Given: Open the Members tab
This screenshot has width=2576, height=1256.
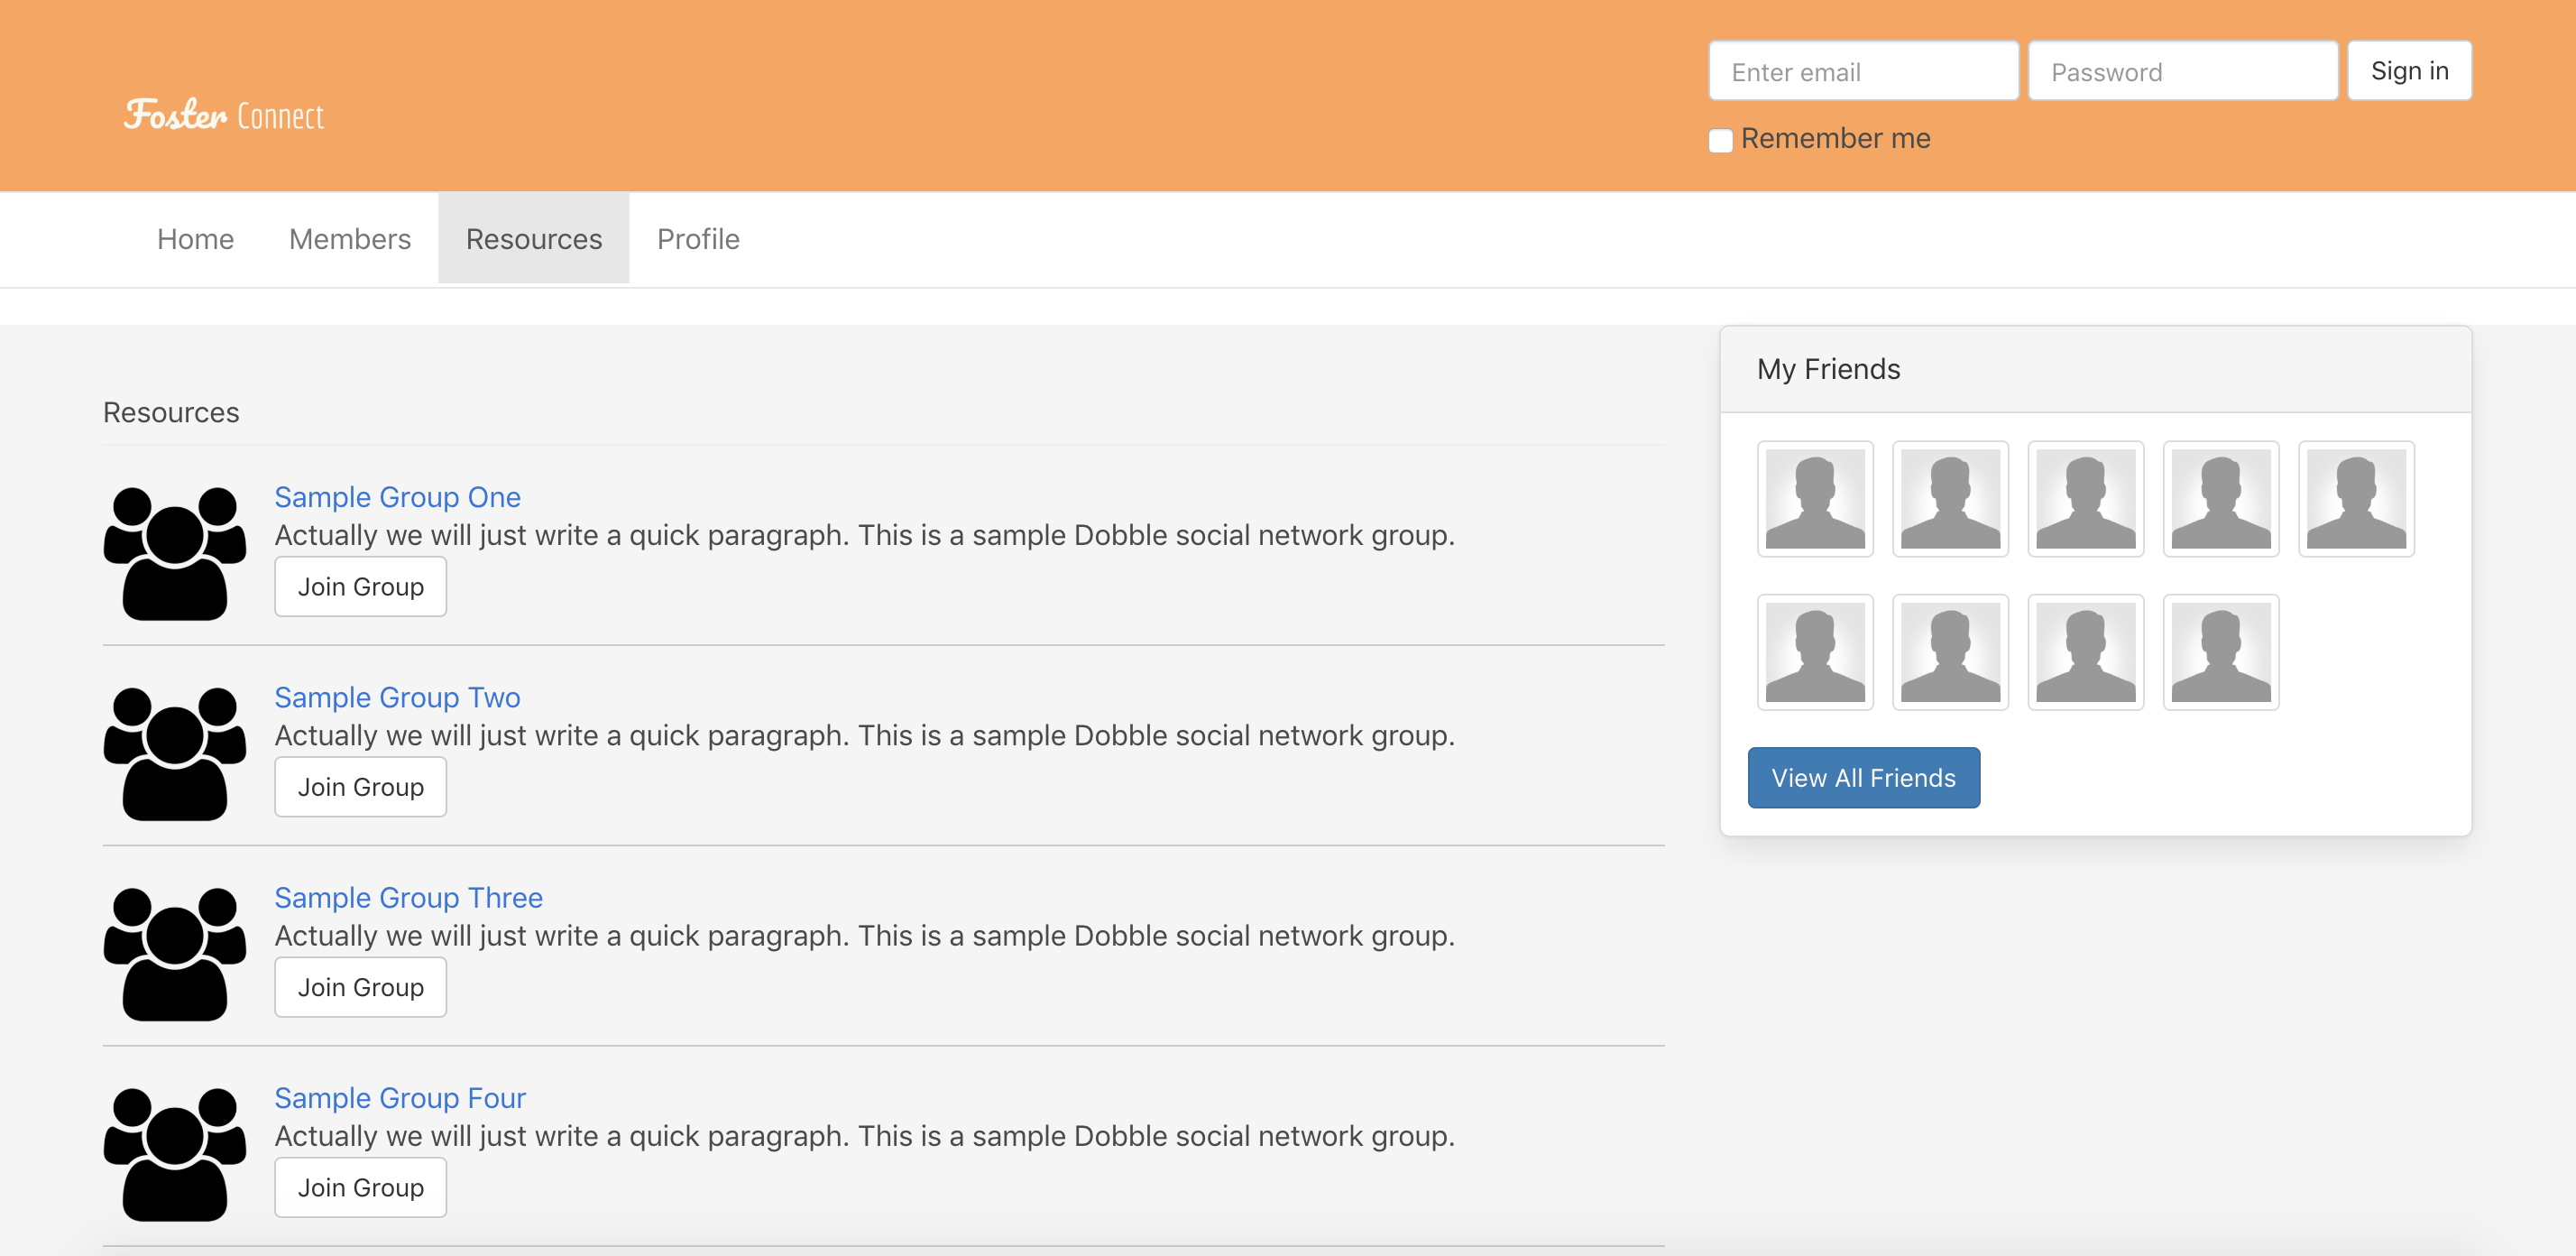Looking at the screenshot, I should tap(350, 239).
